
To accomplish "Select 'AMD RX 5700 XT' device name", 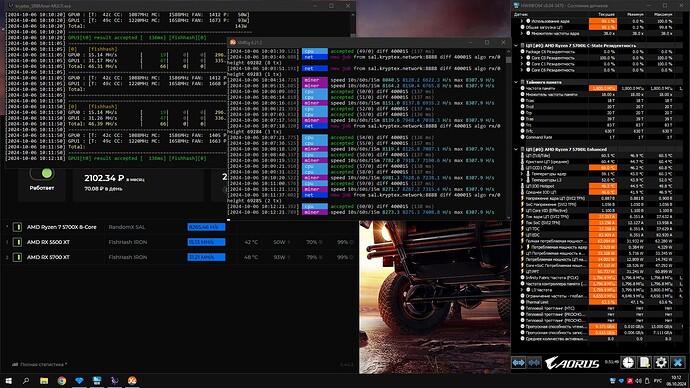I will pos(48,257).
